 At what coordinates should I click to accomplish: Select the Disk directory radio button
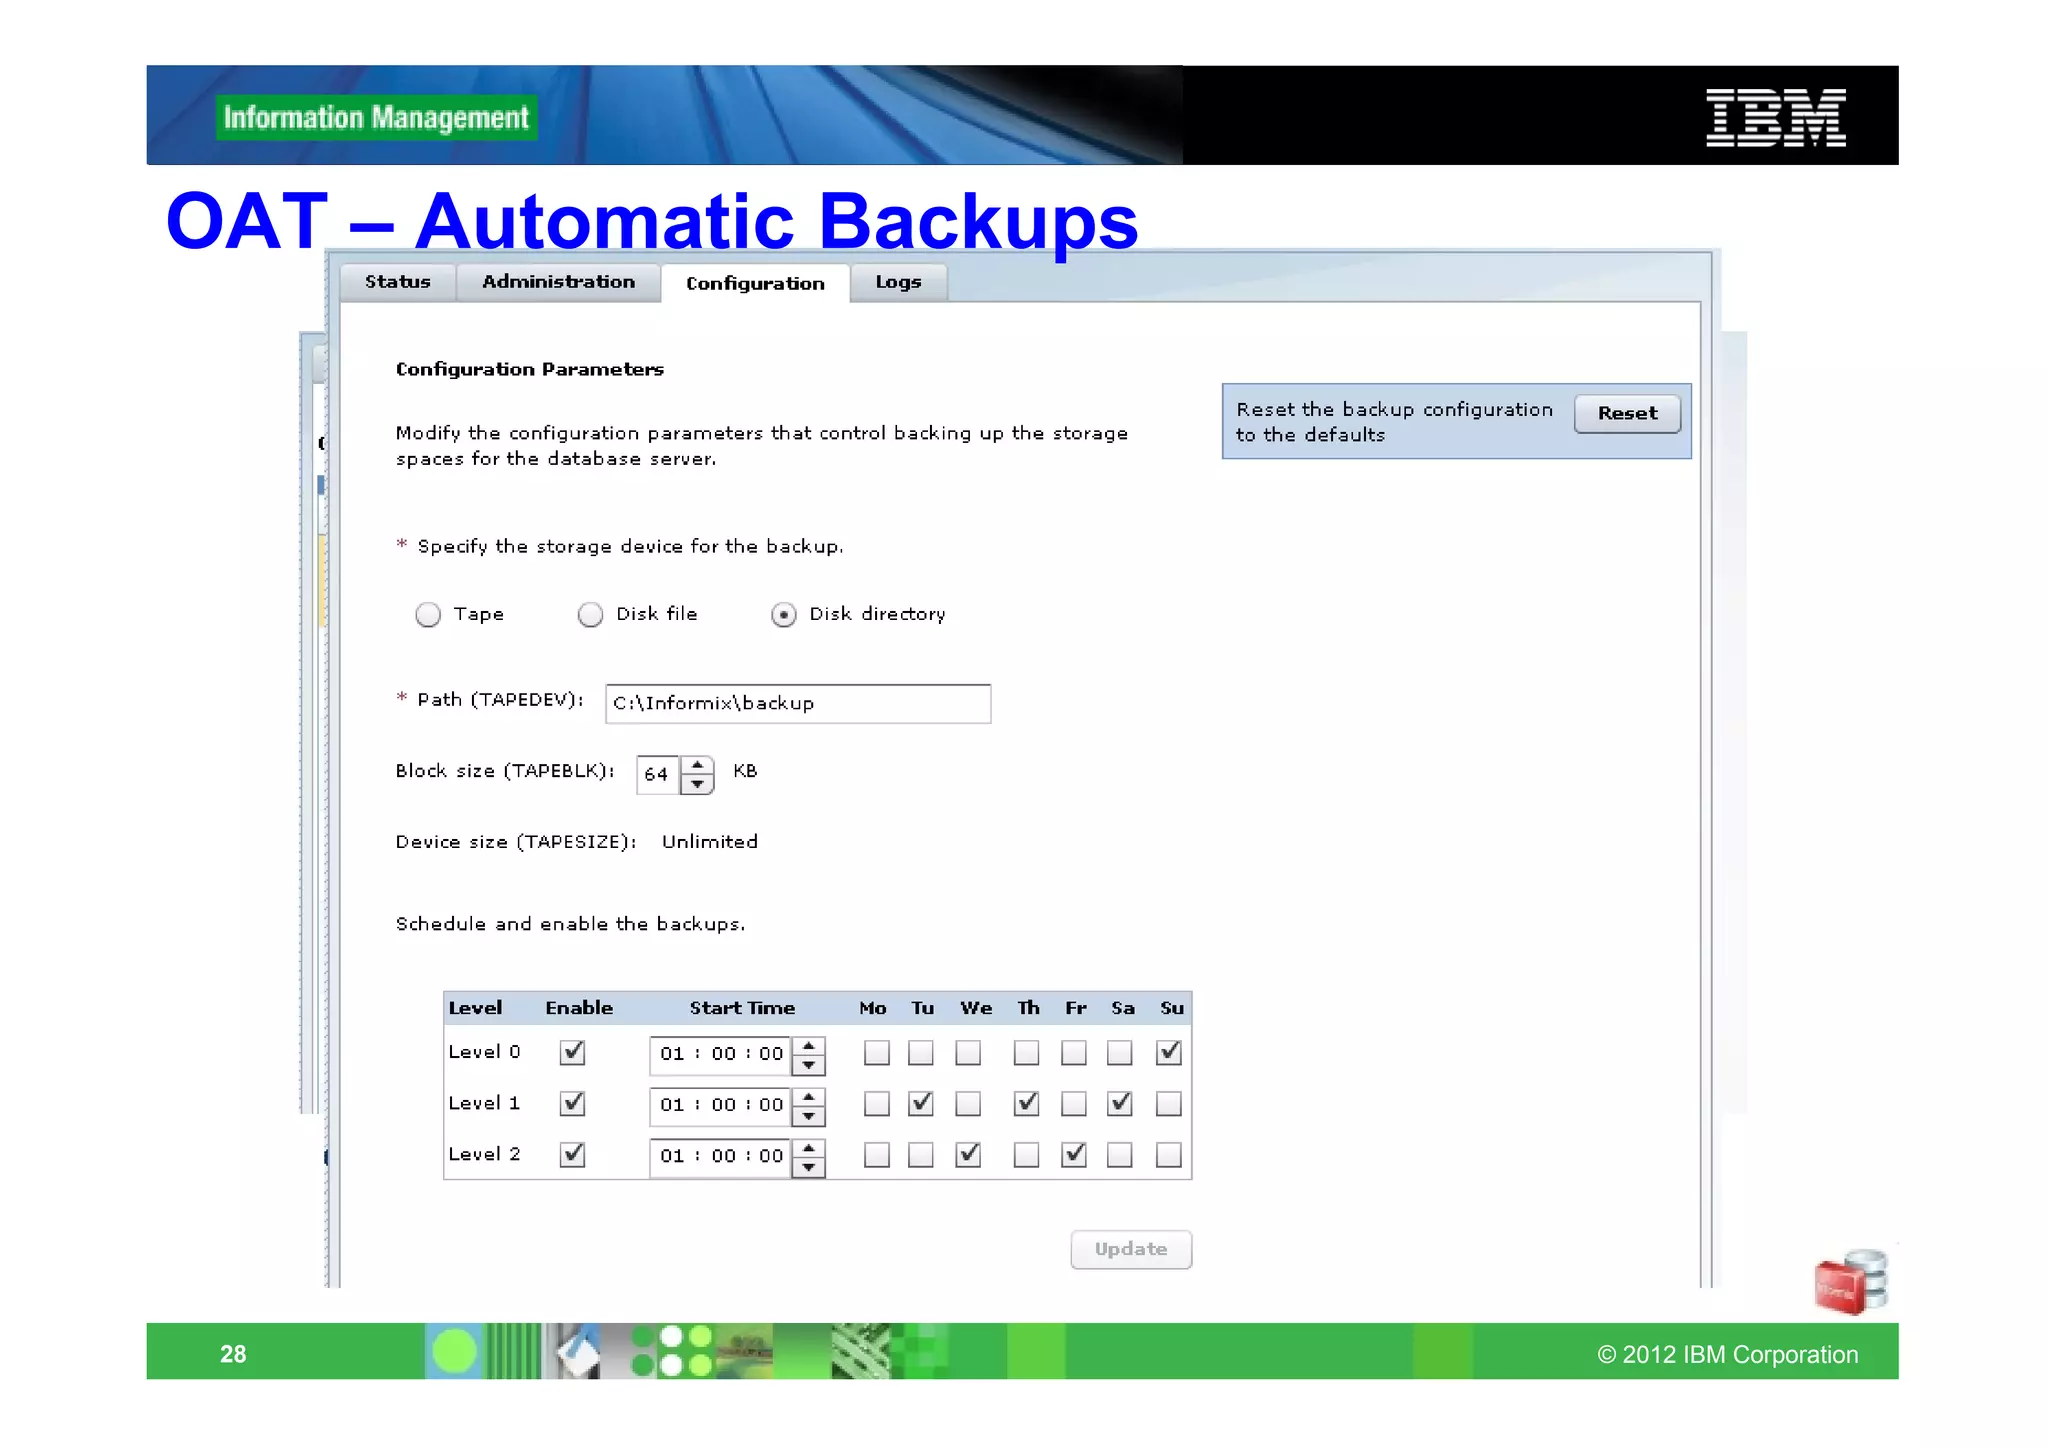pyautogui.click(x=784, y=614)
